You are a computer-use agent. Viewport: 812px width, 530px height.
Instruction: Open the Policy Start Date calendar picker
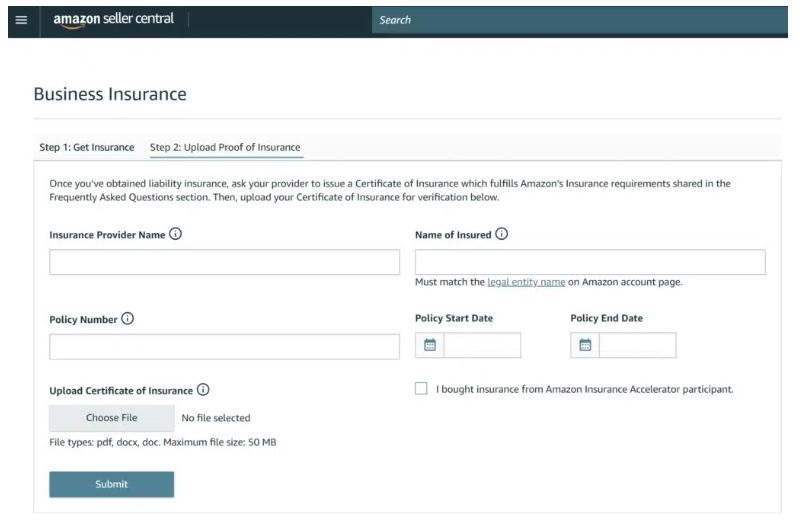point(430,345)
